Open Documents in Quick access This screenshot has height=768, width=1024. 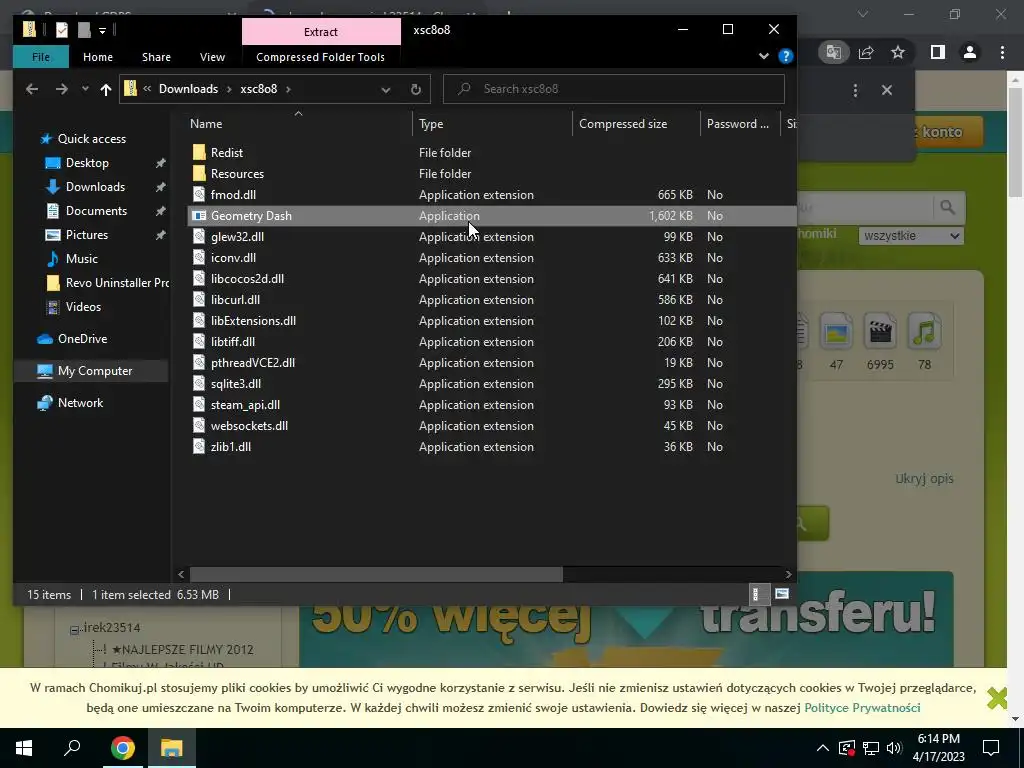point(96,210)
